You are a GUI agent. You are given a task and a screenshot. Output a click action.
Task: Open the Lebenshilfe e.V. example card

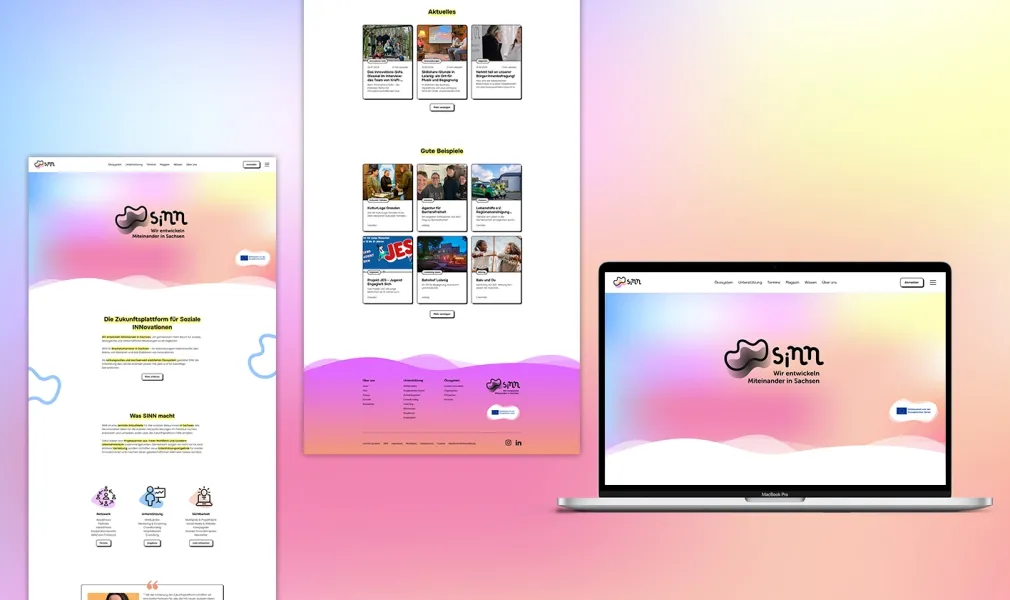496,197
